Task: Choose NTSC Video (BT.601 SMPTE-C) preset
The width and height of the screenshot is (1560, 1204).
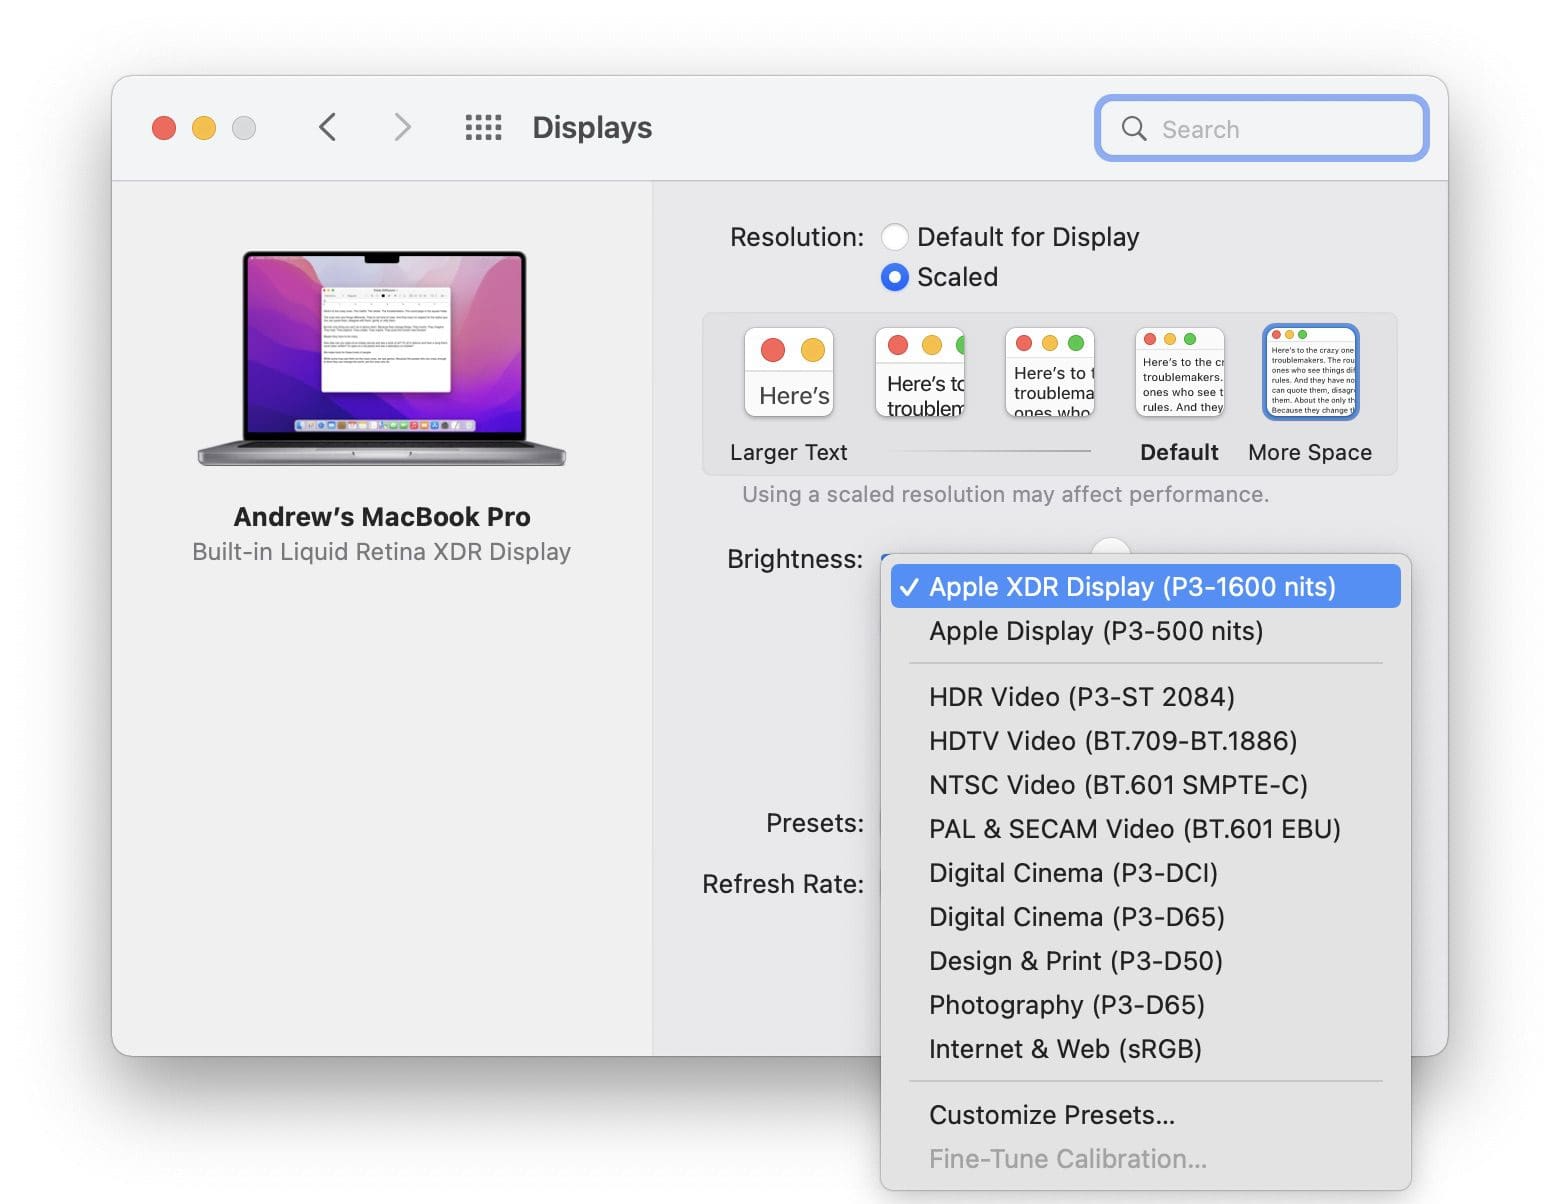Action: (1146, 785)
